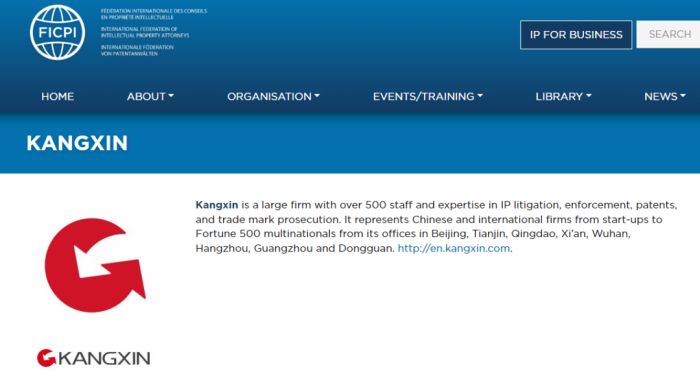The image size is (700, 387).
Task: Open the EVENTS/TRAINING menu
Action: pyautogui.click(x=428, y=96)
